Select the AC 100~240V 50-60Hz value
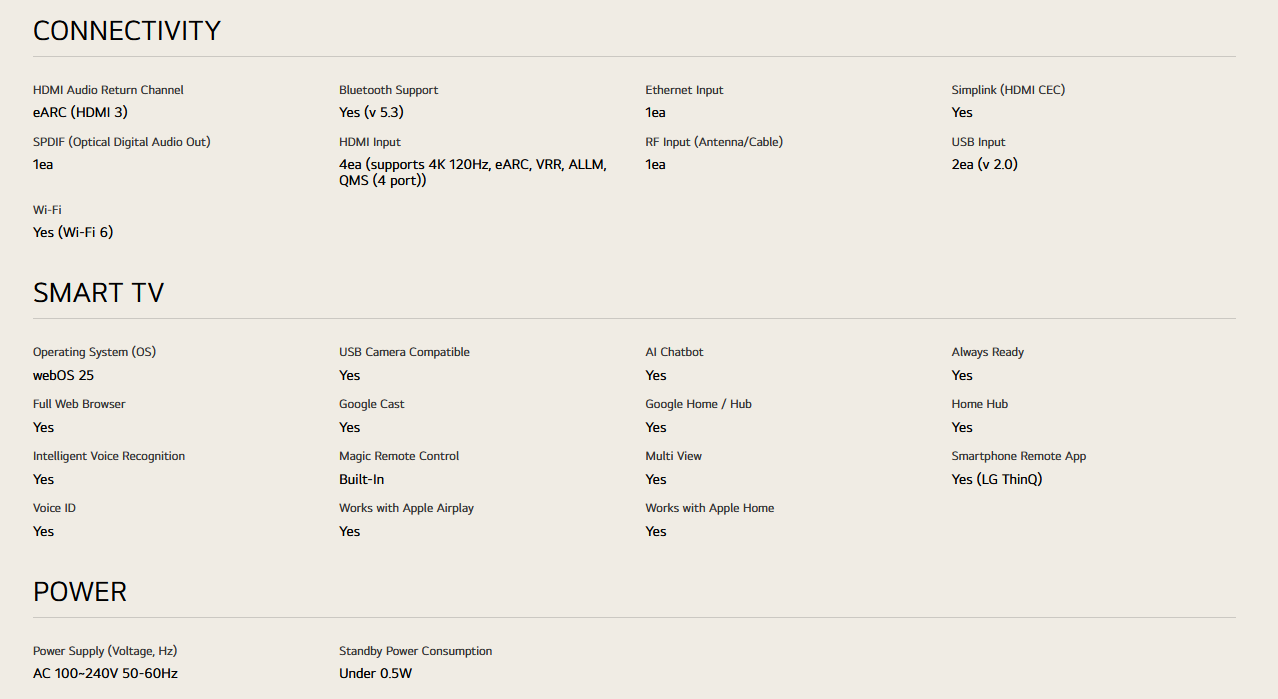Image resolution: width=1278 pixels, height=699 pixels. 105,673
